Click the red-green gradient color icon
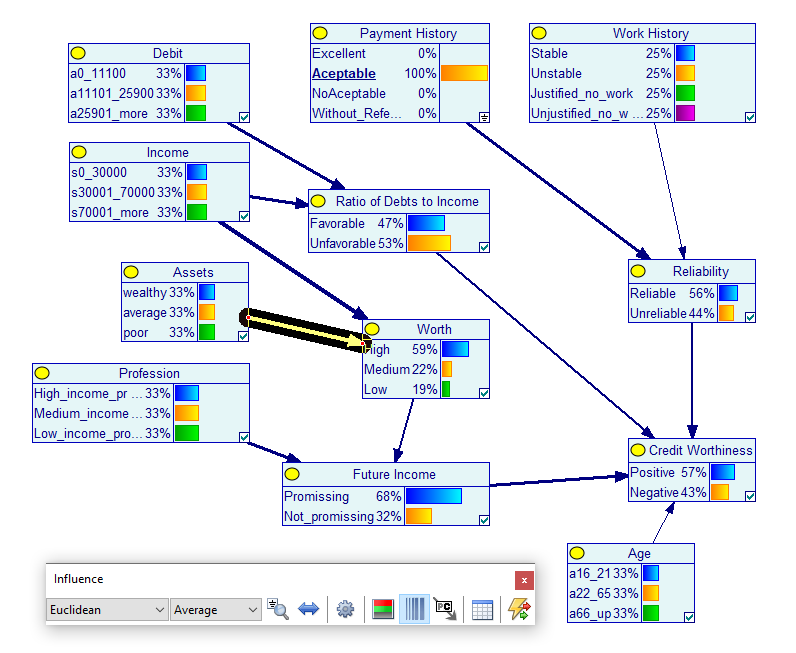Screen dimensions: 796x653 tap(382, 609)
